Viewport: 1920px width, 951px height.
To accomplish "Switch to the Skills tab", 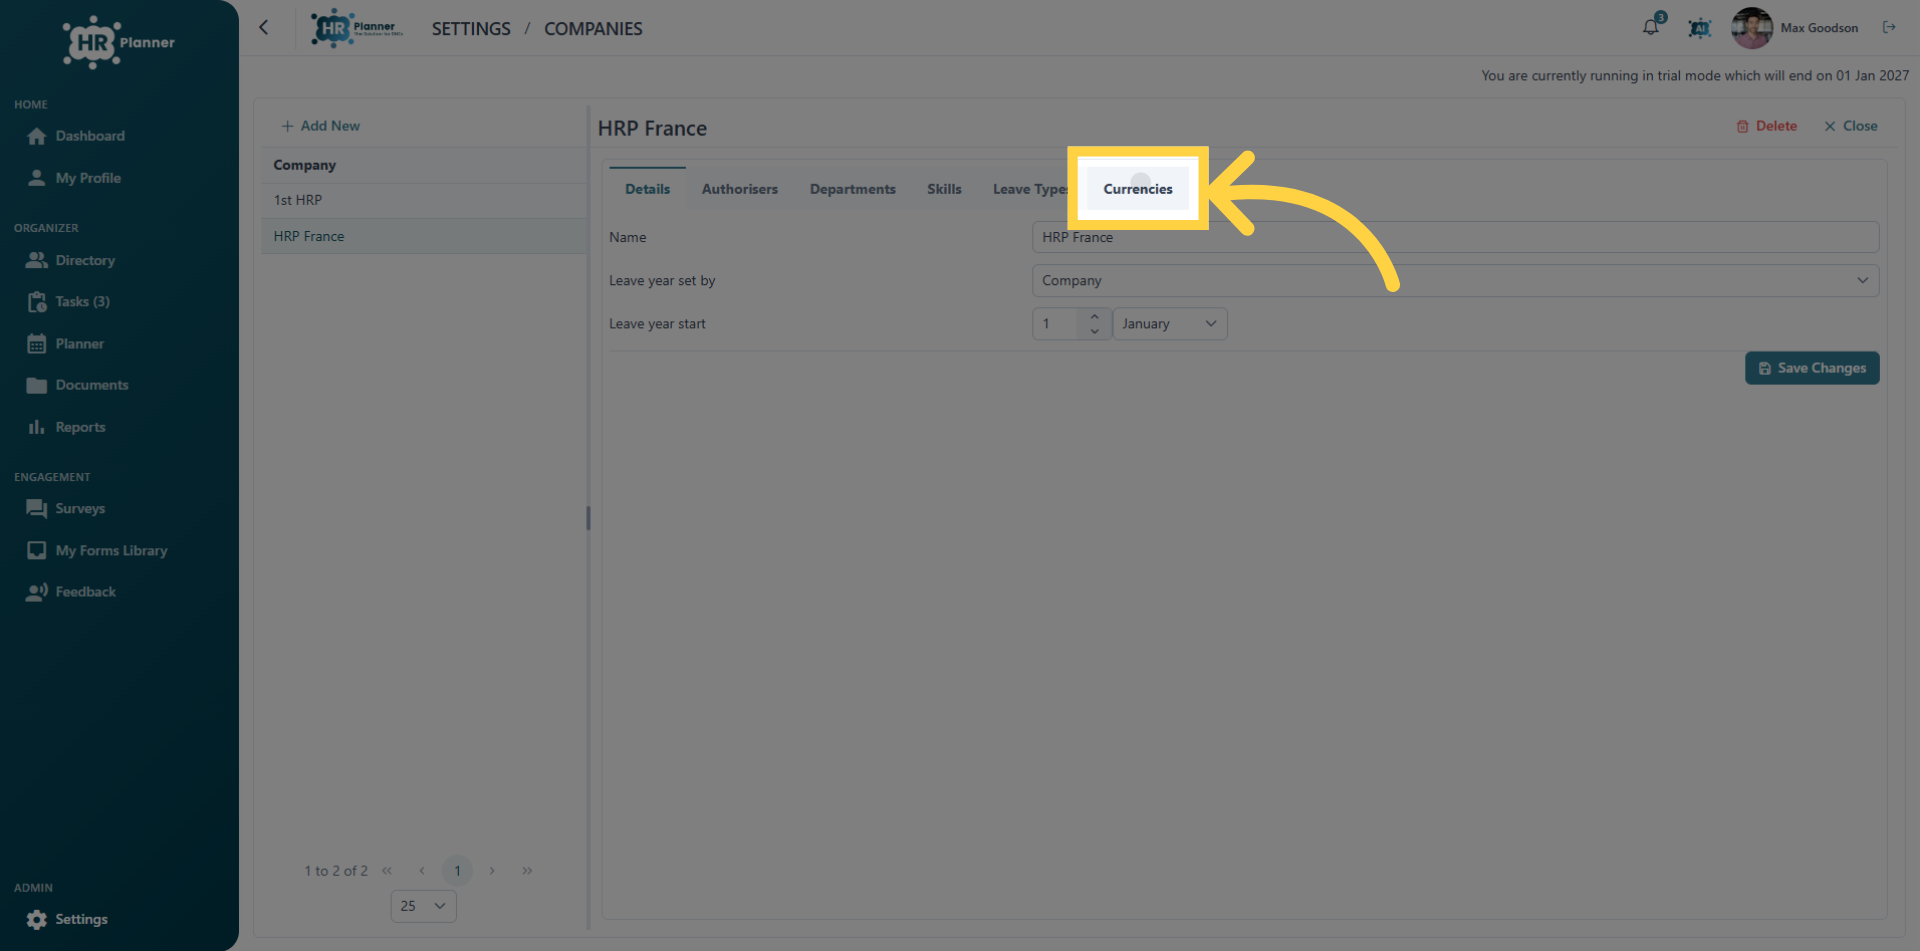I will point(944,189).
